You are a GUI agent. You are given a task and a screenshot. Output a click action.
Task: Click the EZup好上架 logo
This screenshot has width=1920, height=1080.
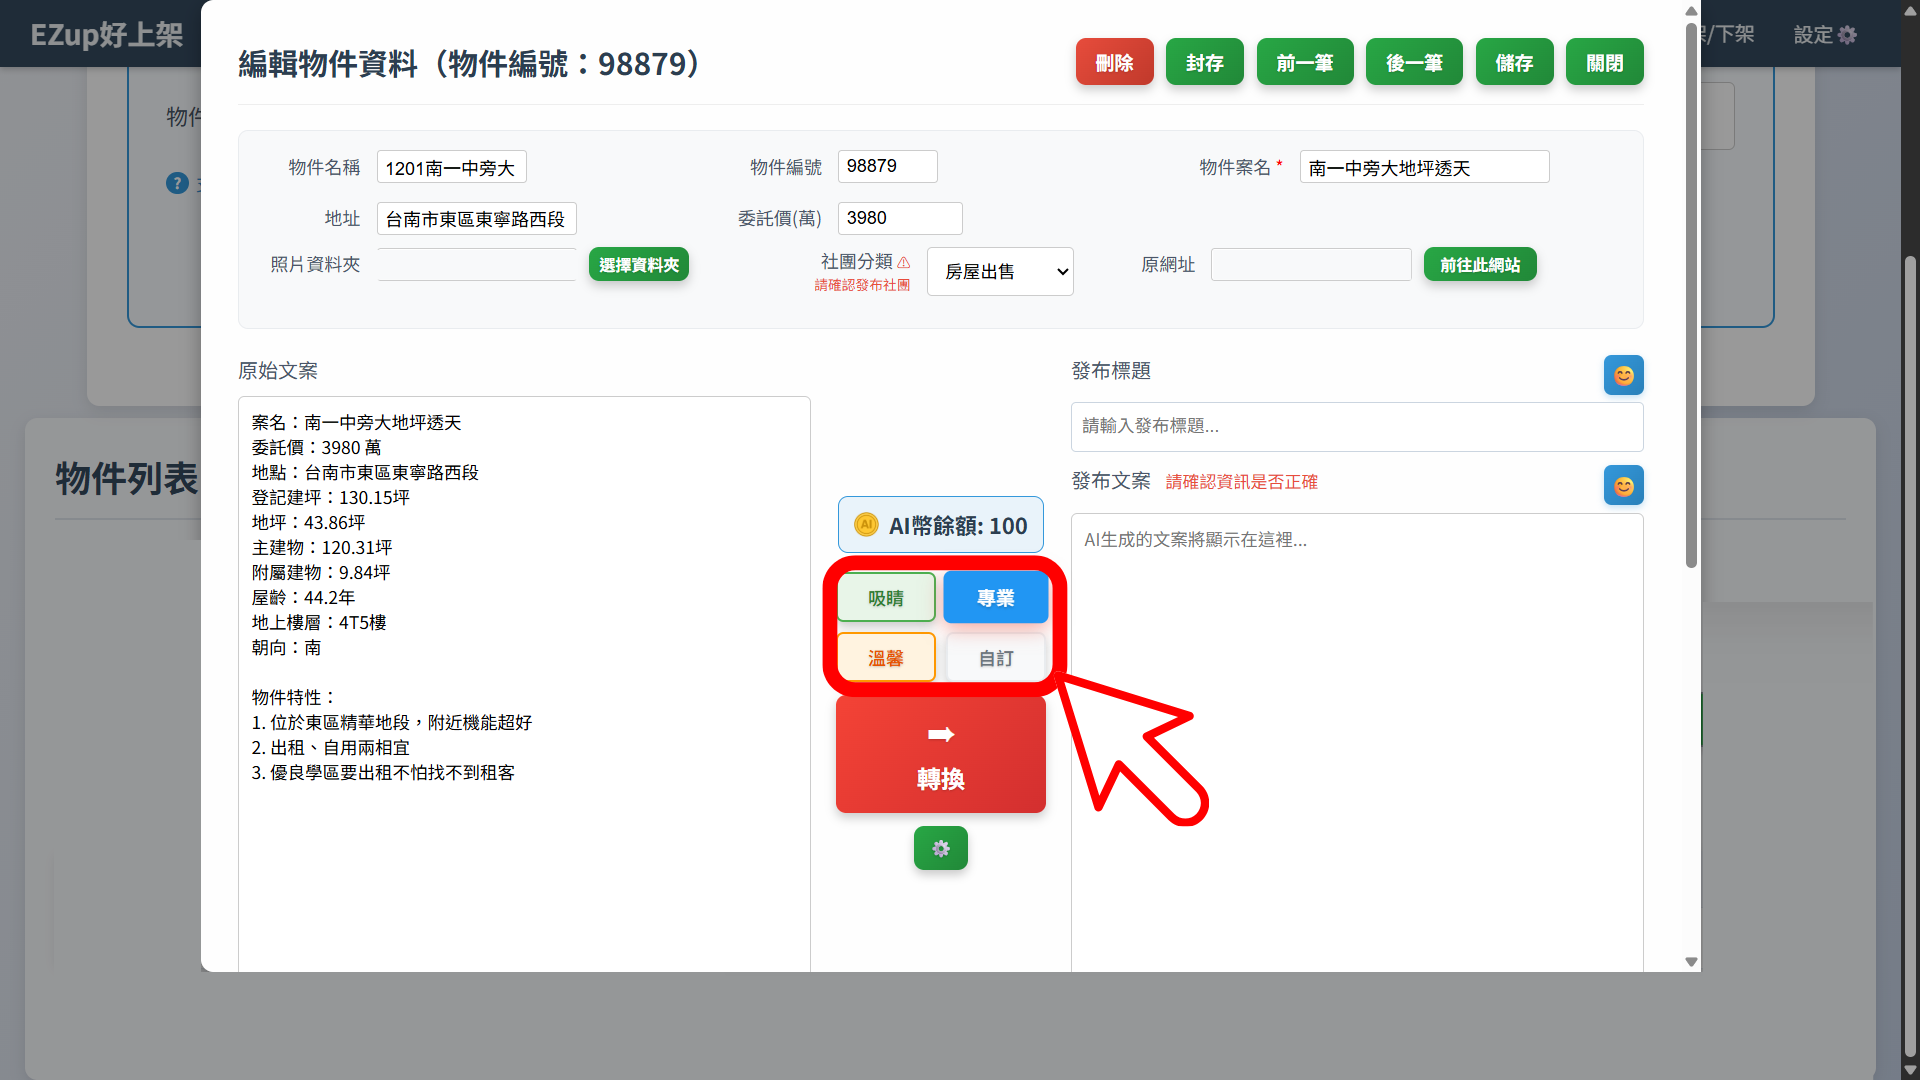click(x=107, y=35)
